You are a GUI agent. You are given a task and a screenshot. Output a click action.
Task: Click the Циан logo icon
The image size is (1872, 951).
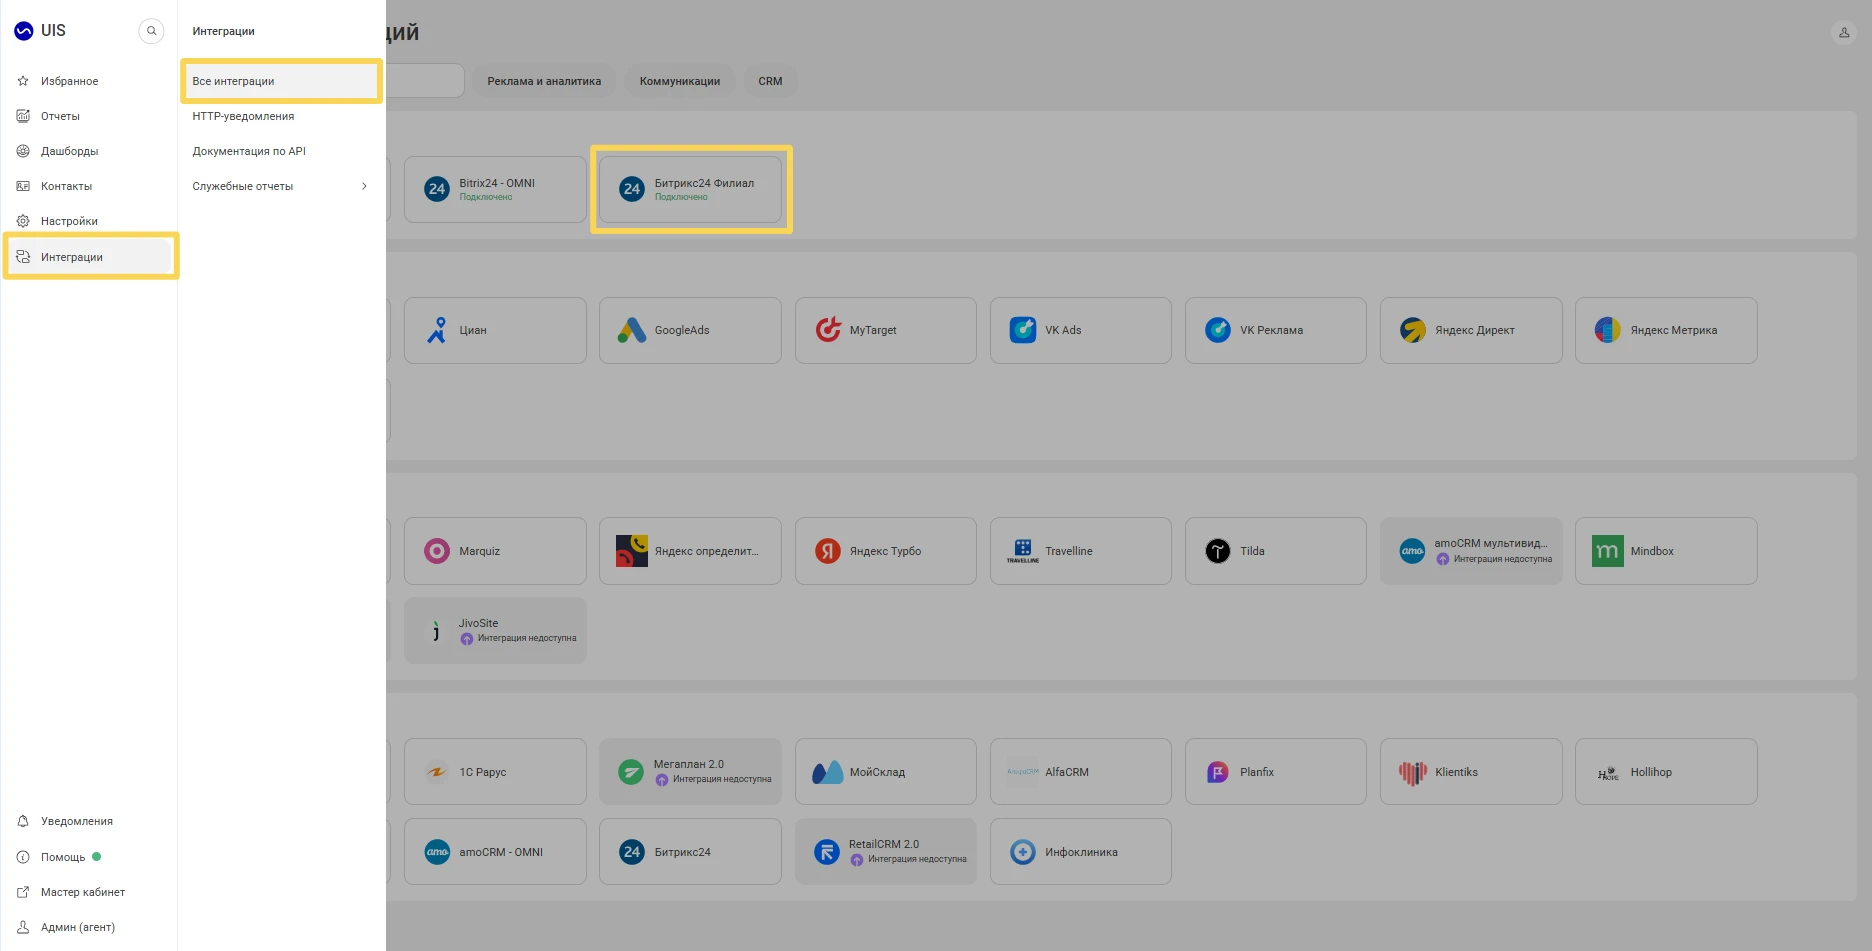[437, 330]
